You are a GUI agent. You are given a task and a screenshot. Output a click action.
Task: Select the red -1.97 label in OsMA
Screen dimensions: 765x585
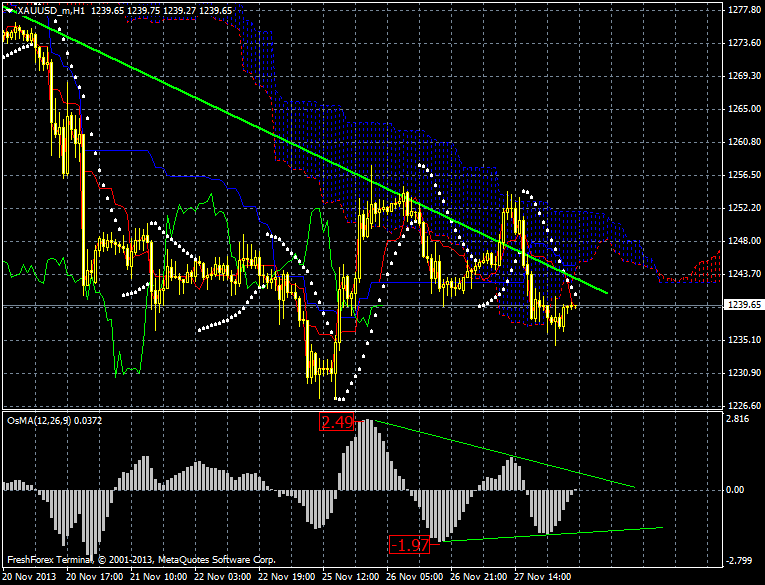click(410, 545)
